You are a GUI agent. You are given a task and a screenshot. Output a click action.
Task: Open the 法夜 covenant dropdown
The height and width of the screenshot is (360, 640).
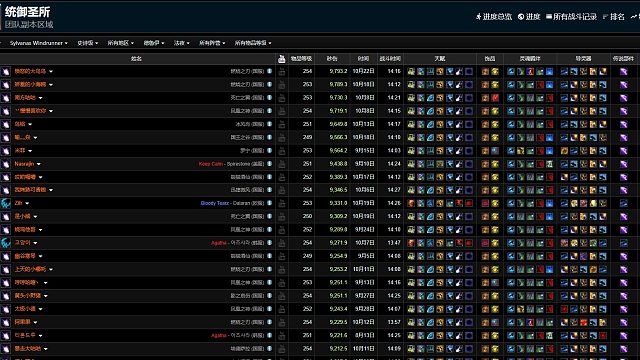pos(181,43)
